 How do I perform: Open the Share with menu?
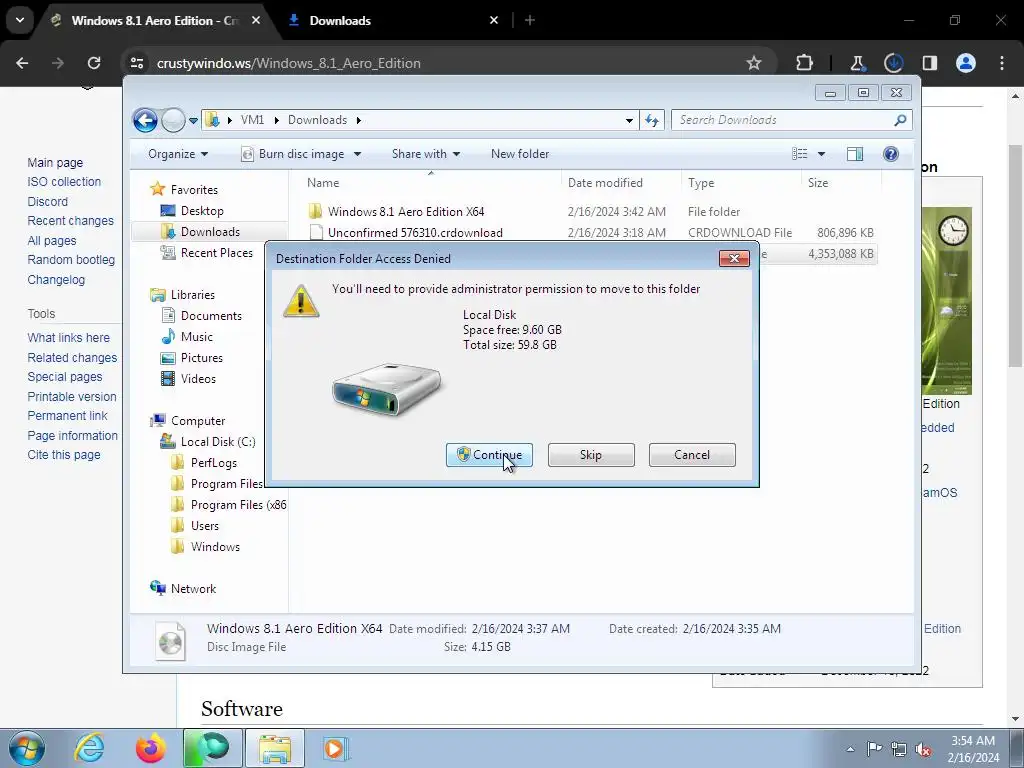(x=426, y=154)
